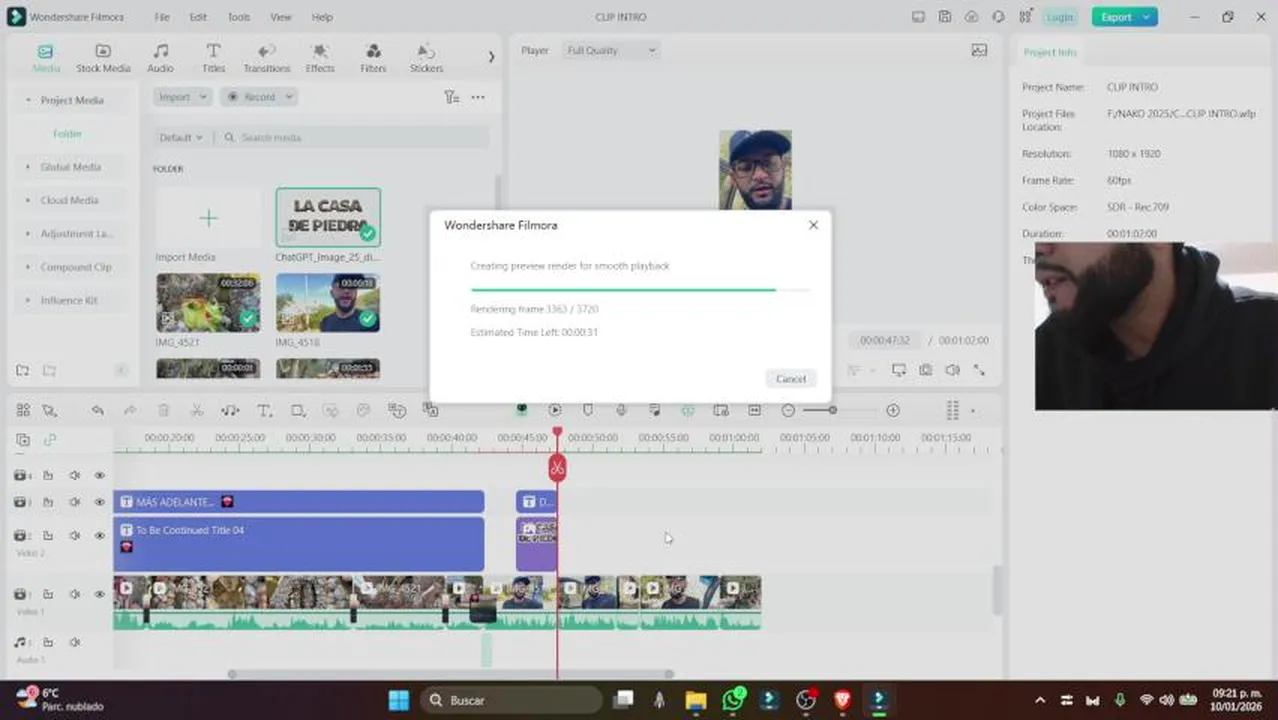Viewport: 1278px width, 720px height.
Task: Show more tabs with the right chevron
Action: (x=491, y=57)
